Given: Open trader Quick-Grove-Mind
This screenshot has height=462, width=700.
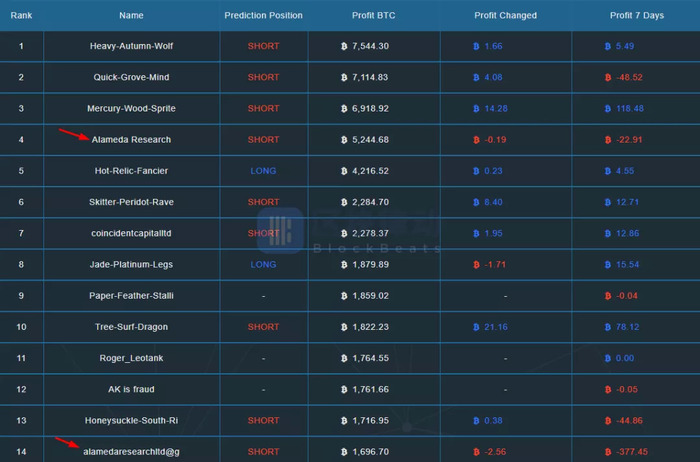Looking at the screenshot, I should (x=131, y=77).
